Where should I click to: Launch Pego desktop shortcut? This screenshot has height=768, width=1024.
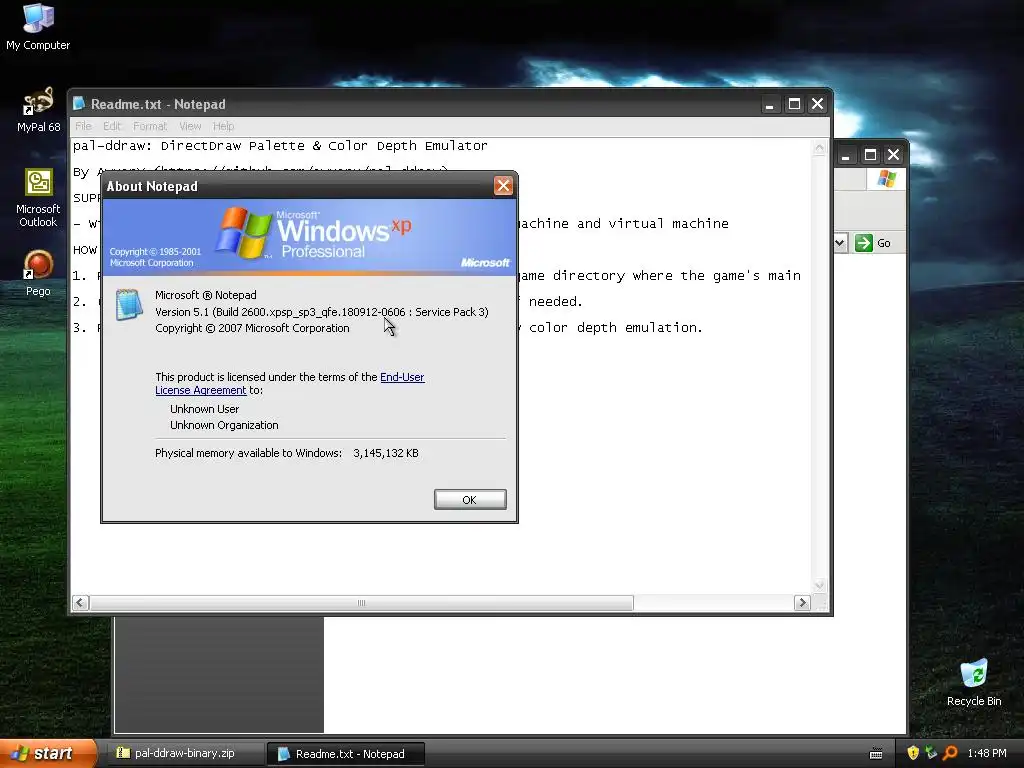[x=38, y=272]
